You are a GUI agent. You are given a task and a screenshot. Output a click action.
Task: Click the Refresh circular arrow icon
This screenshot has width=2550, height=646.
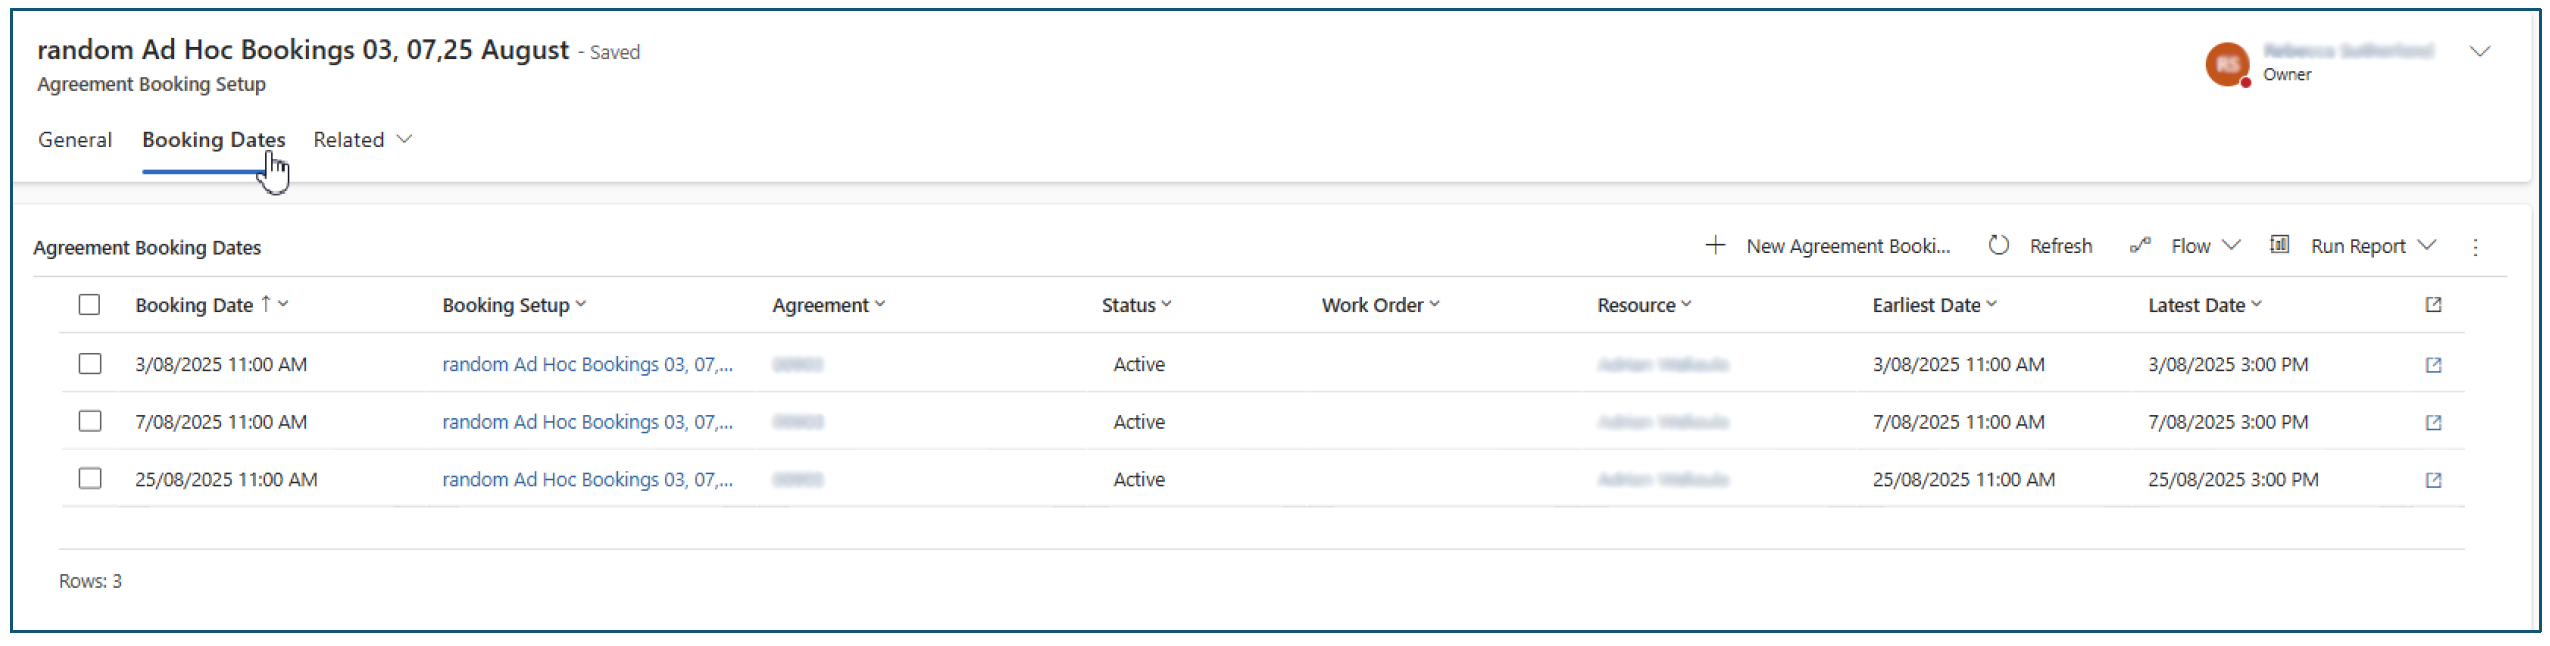(x=1998, y=245)
